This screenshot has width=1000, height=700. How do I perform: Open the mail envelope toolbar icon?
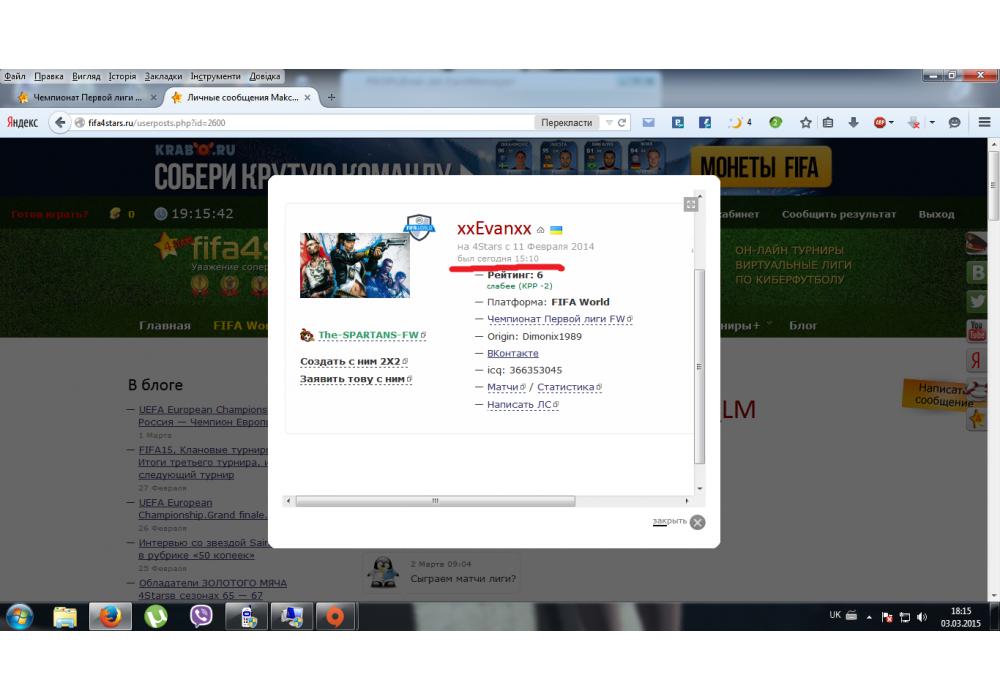pos(649,122)
